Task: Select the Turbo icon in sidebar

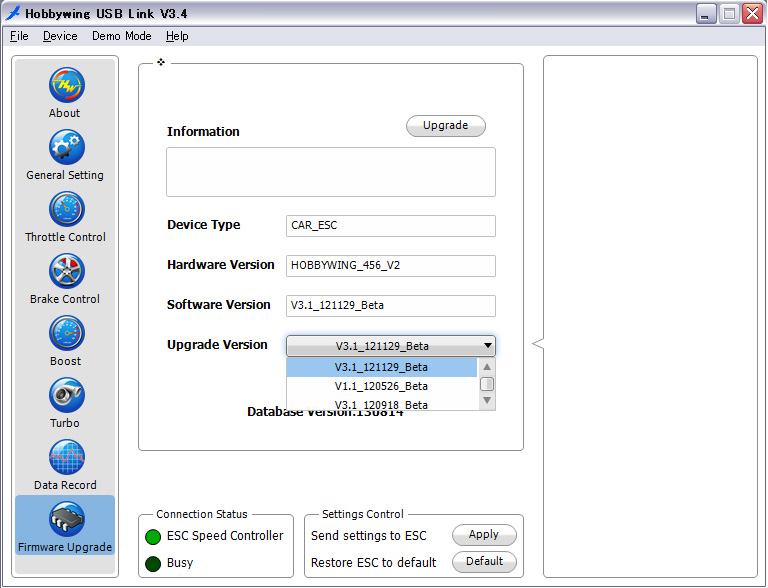Action: pyautogui.click(x=66, y=396)
